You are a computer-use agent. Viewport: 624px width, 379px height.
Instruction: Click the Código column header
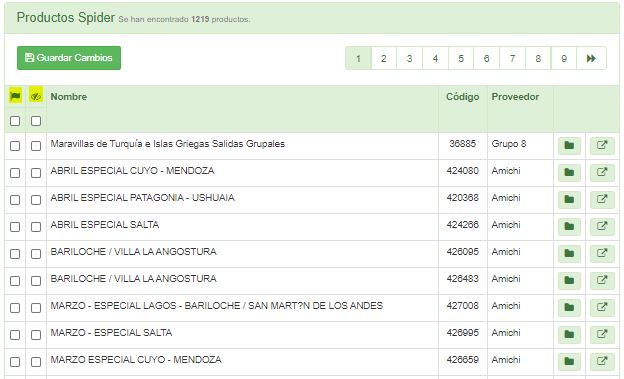click(462, 97)
